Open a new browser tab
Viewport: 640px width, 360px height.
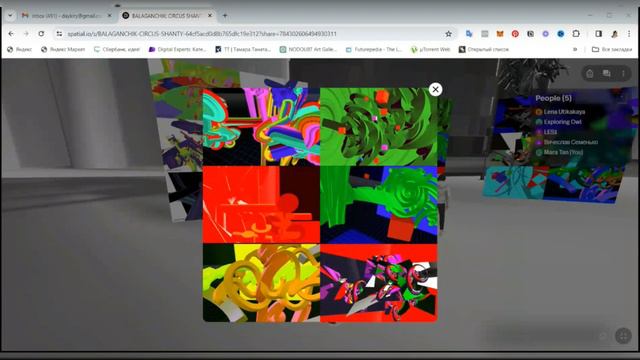[225, 16]
